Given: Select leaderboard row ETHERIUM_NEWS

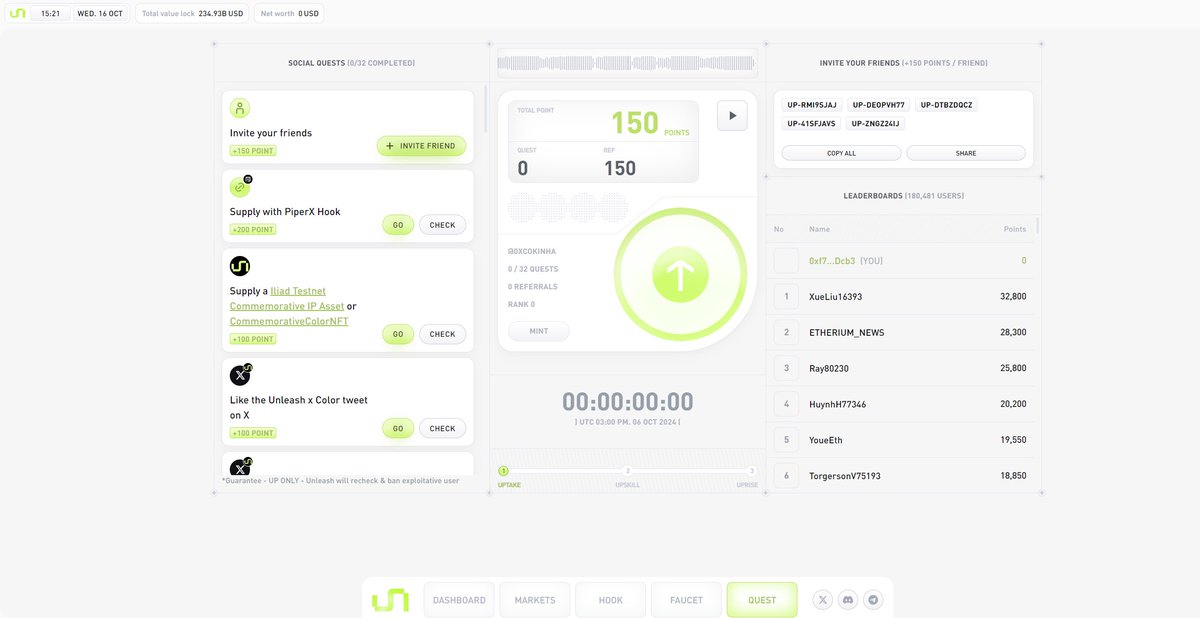Looking at the screenshot, I should [904, 332].
